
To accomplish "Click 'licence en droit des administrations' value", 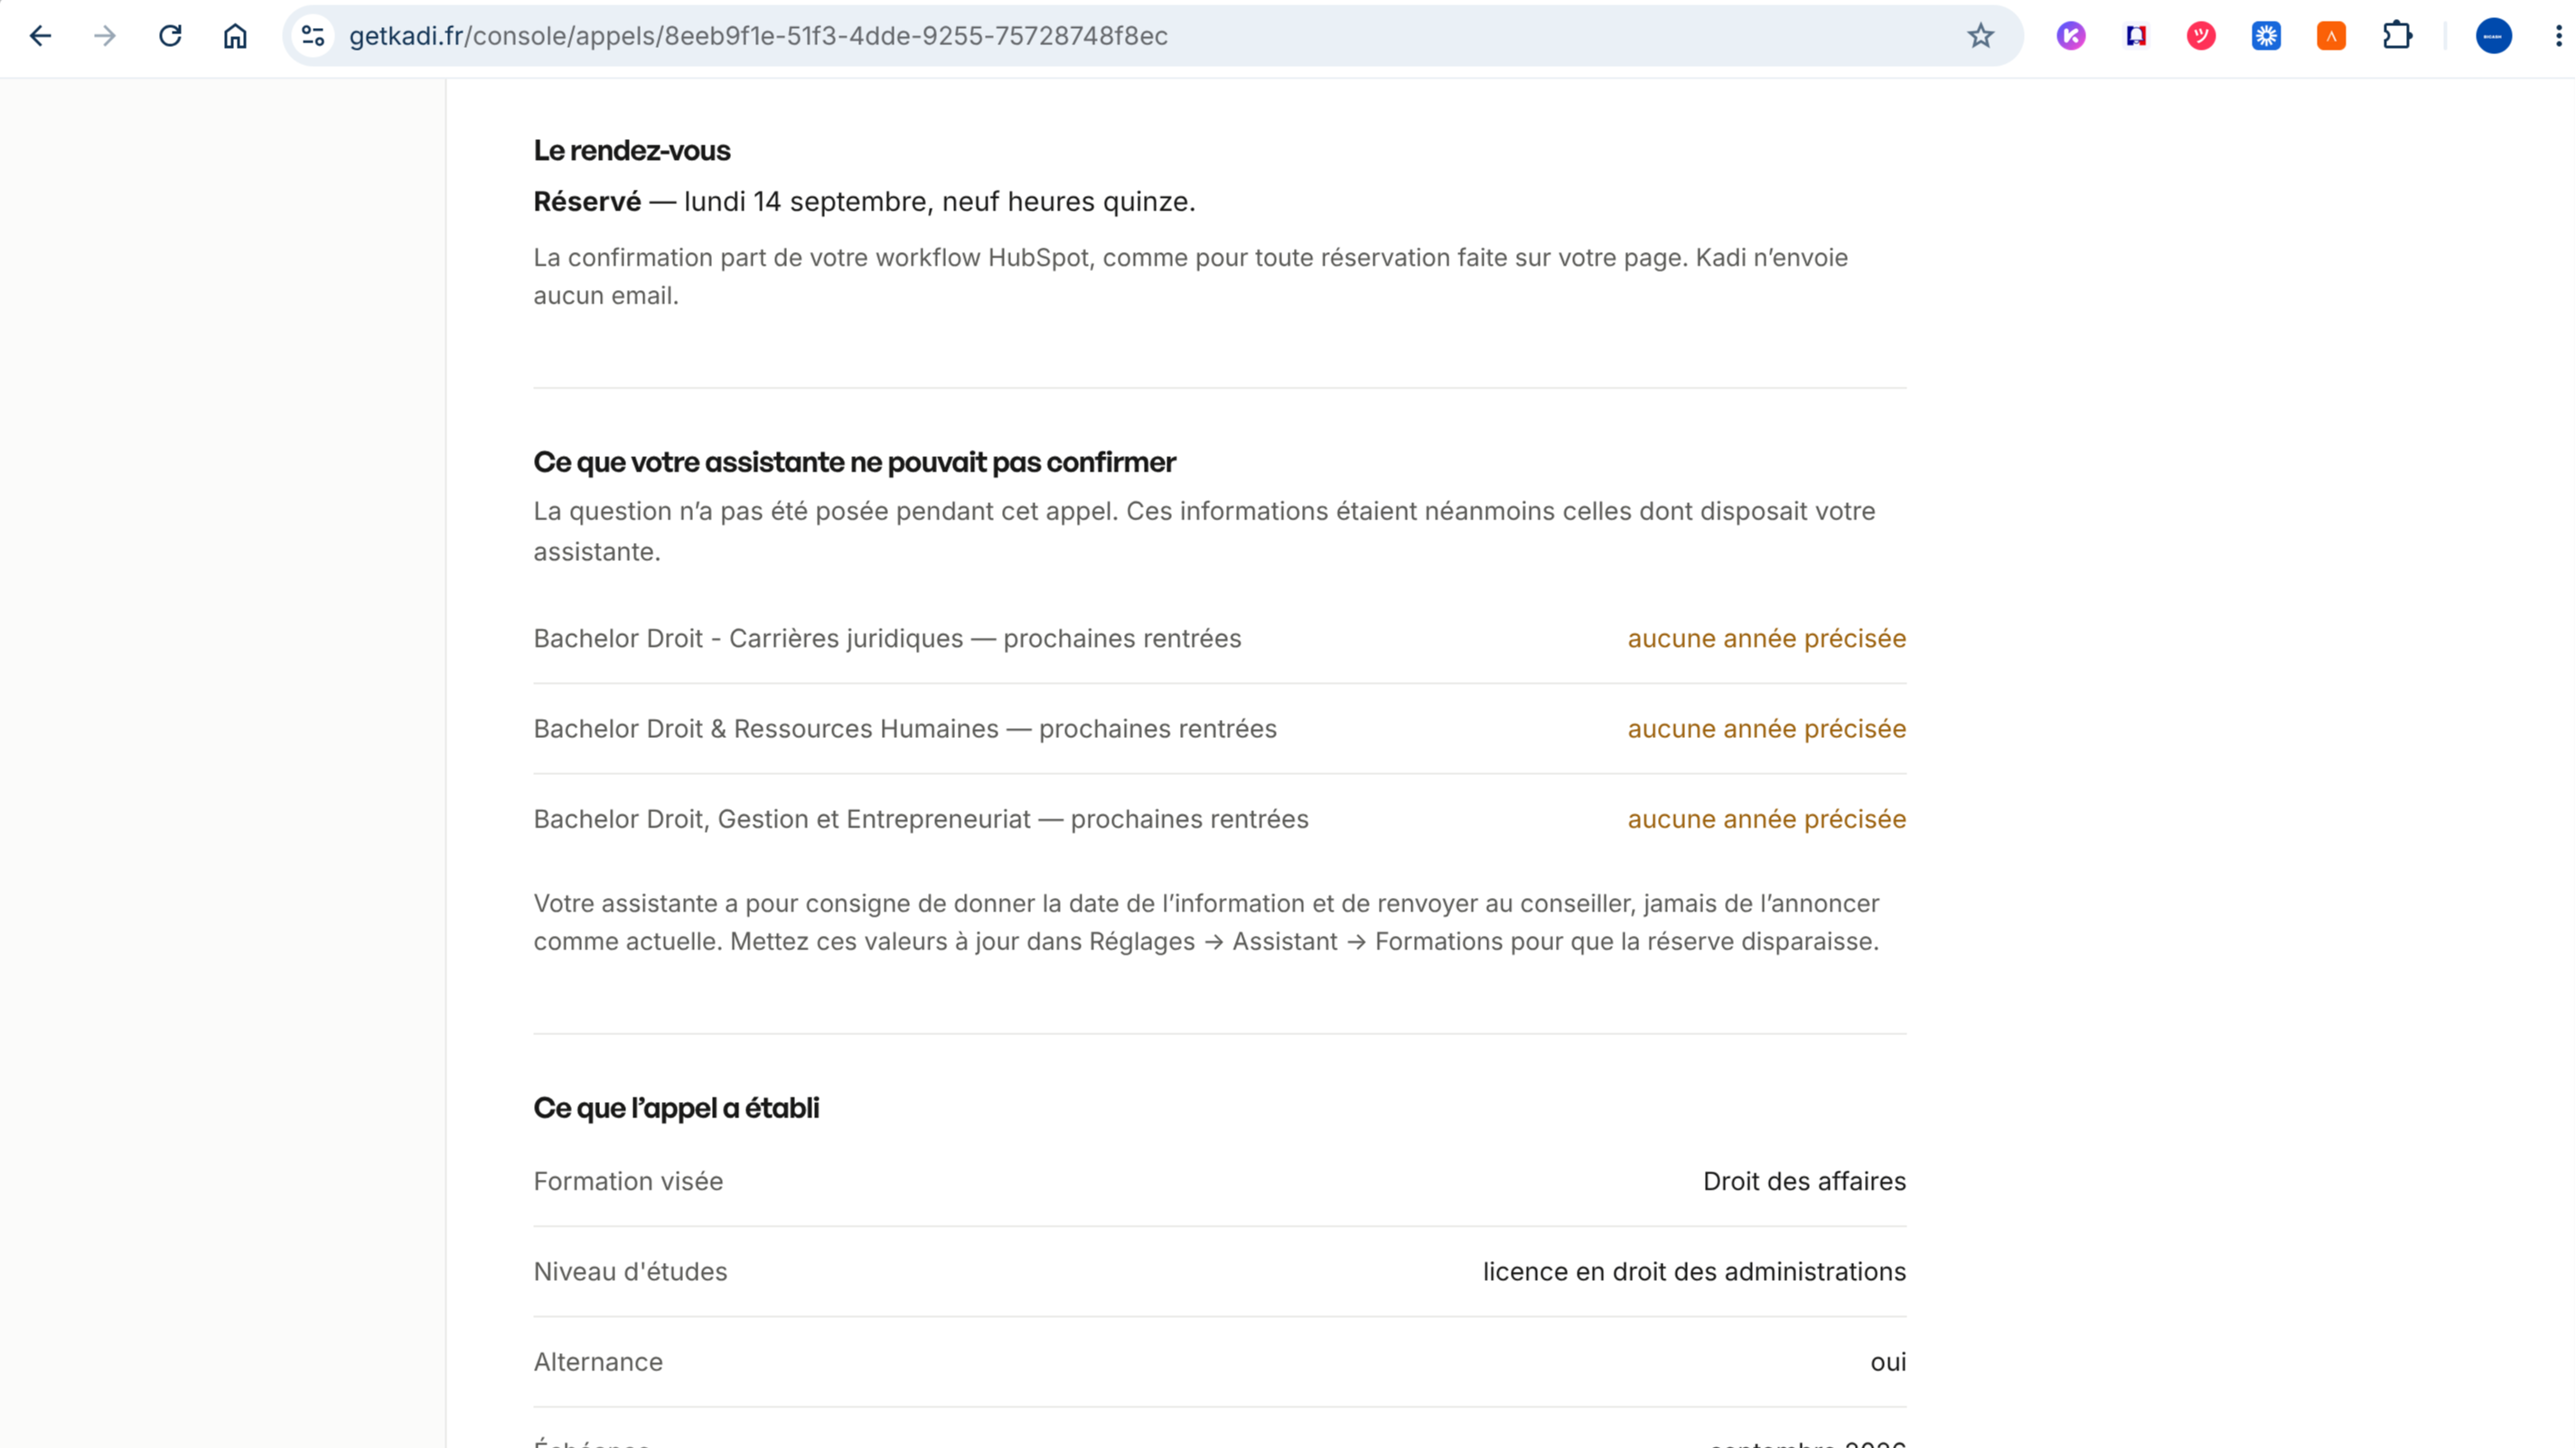I will tap(1694, 1272).
